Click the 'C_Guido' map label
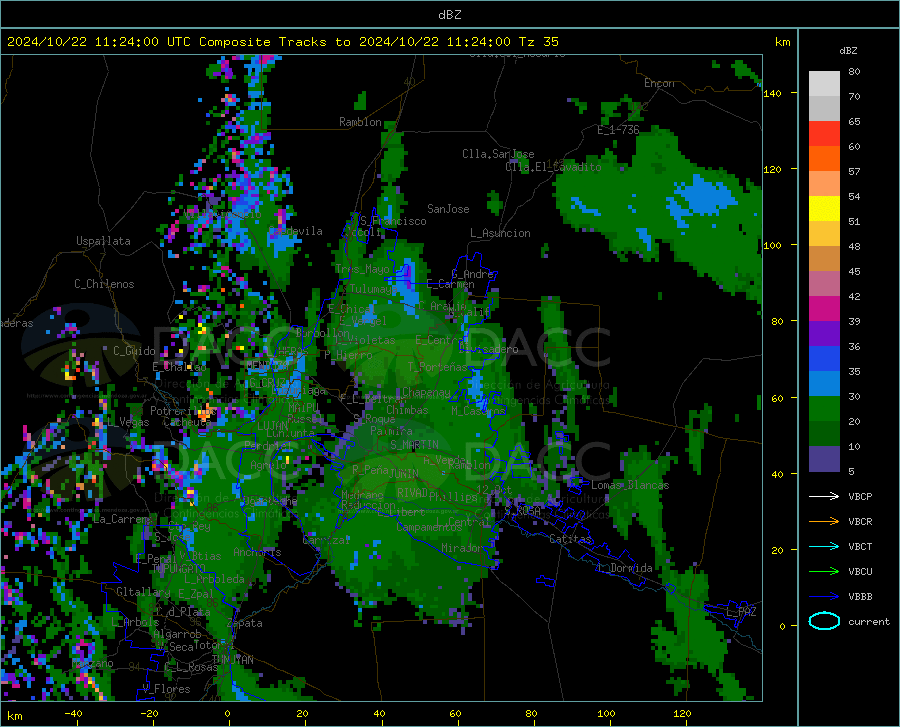Image resolution: width=900 pixels, height=727 pixels. coord(134,351)
